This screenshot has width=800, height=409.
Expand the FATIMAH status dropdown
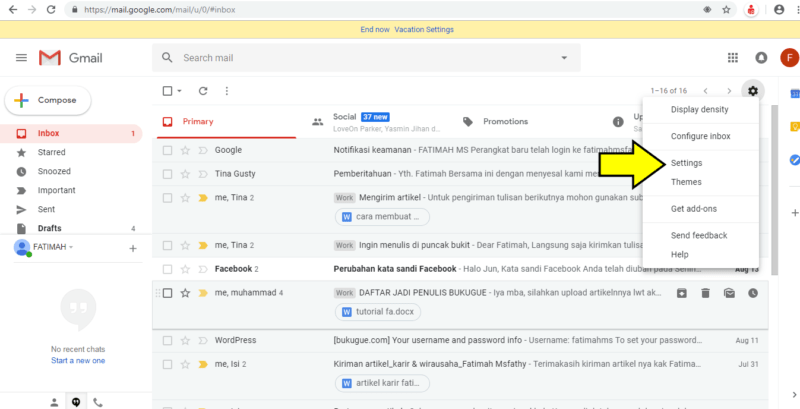(71, 247)
